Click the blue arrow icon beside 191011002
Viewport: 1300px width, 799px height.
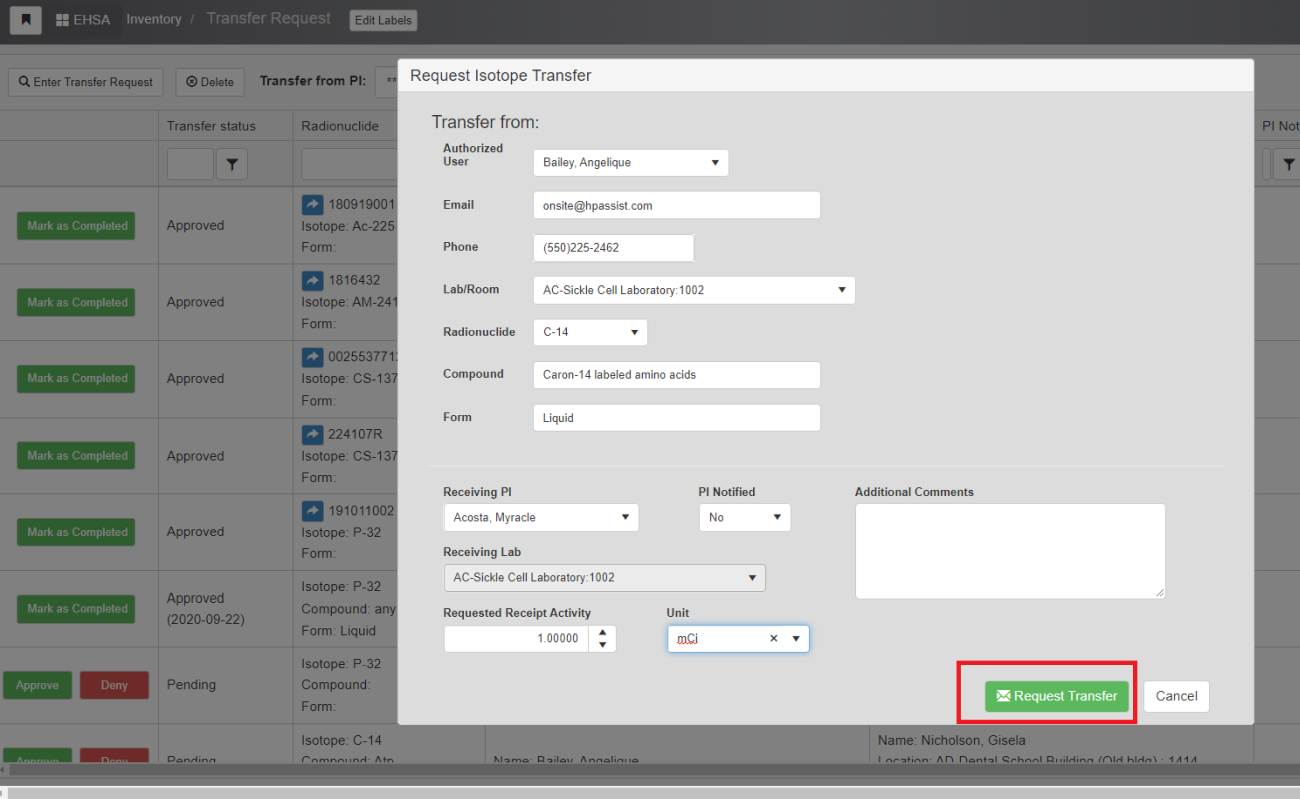[312, 511]
